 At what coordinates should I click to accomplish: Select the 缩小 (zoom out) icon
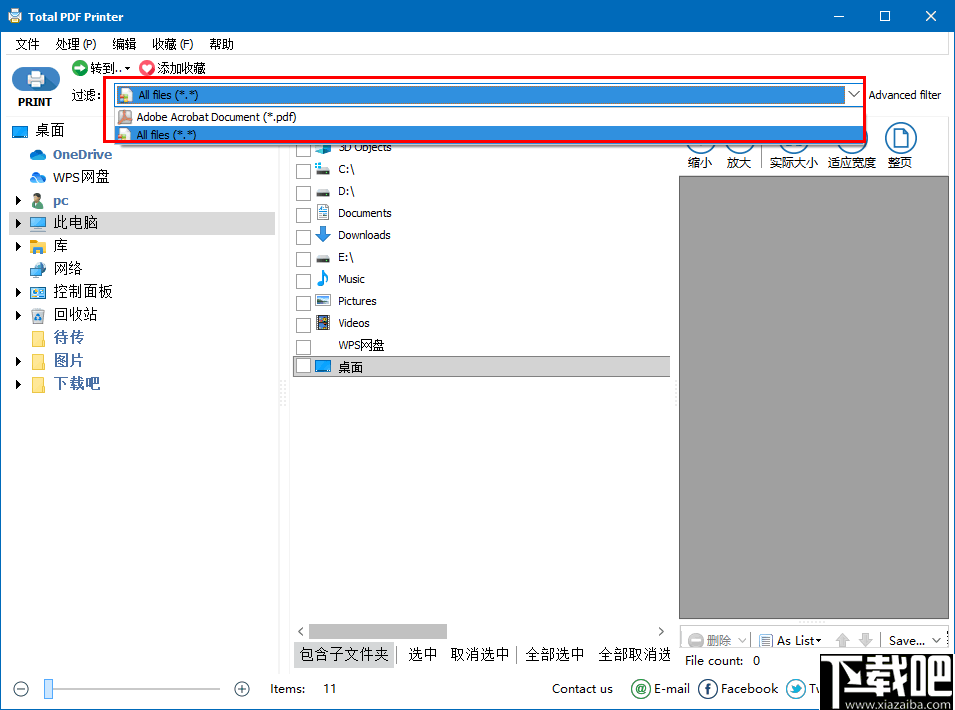(x=701, y=145)
